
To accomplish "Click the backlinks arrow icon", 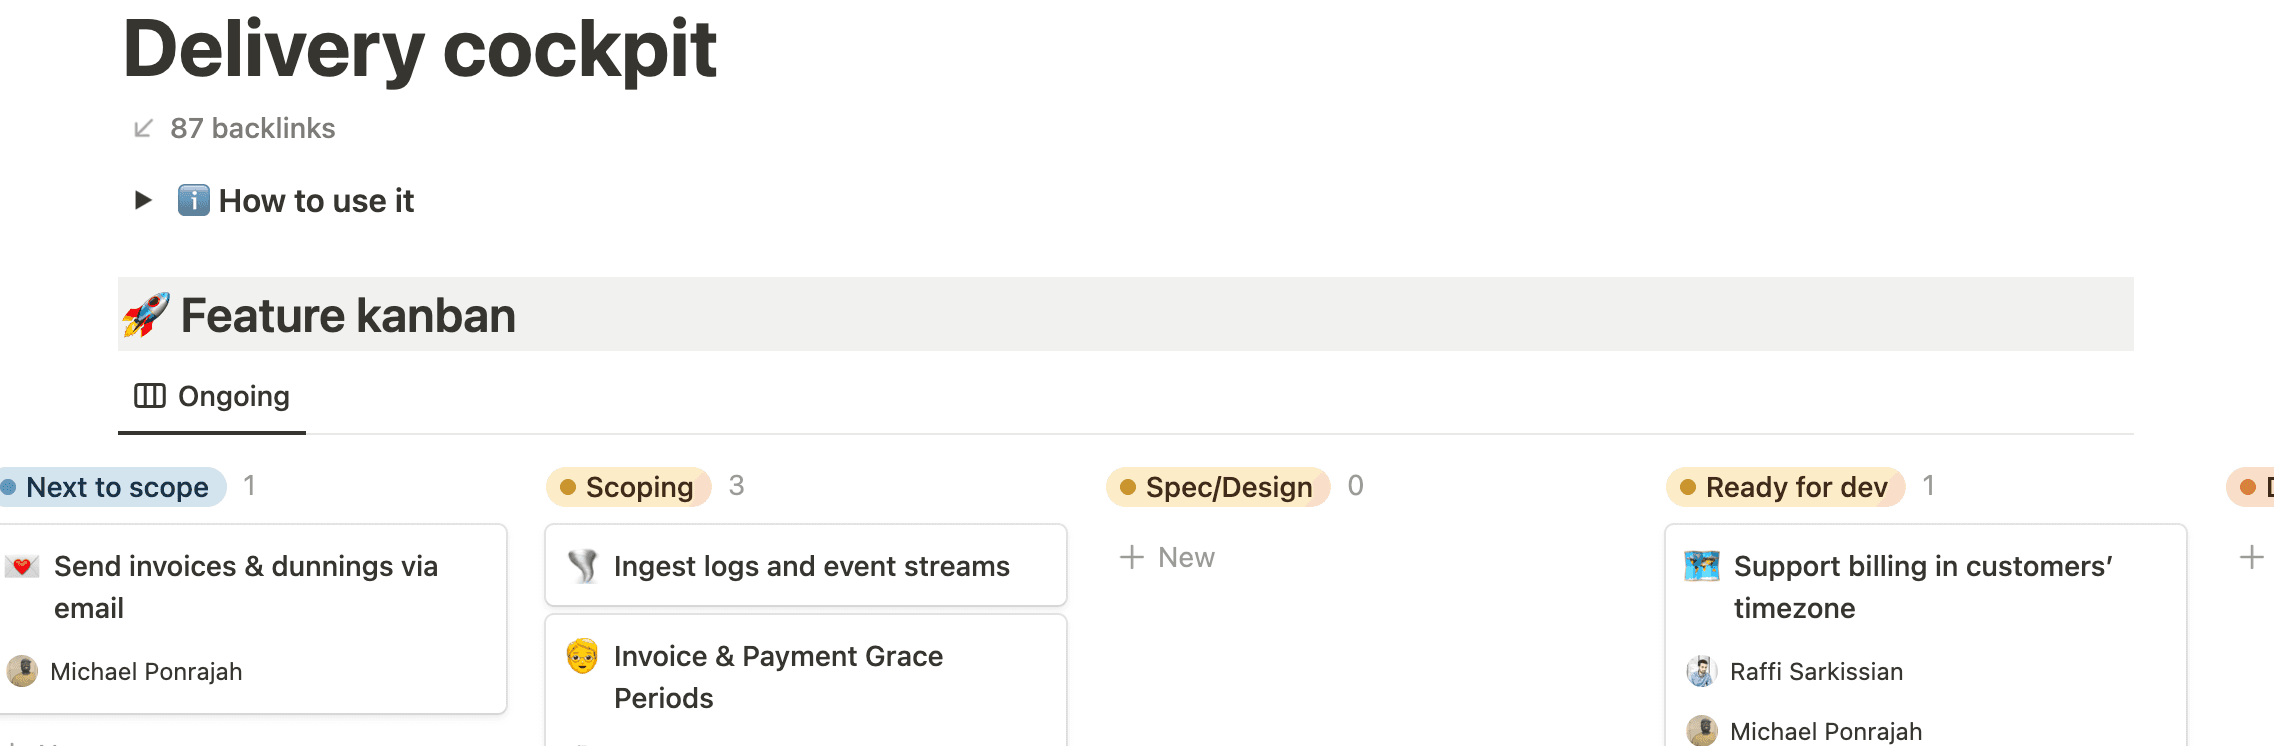I will (x=143, y=128).
